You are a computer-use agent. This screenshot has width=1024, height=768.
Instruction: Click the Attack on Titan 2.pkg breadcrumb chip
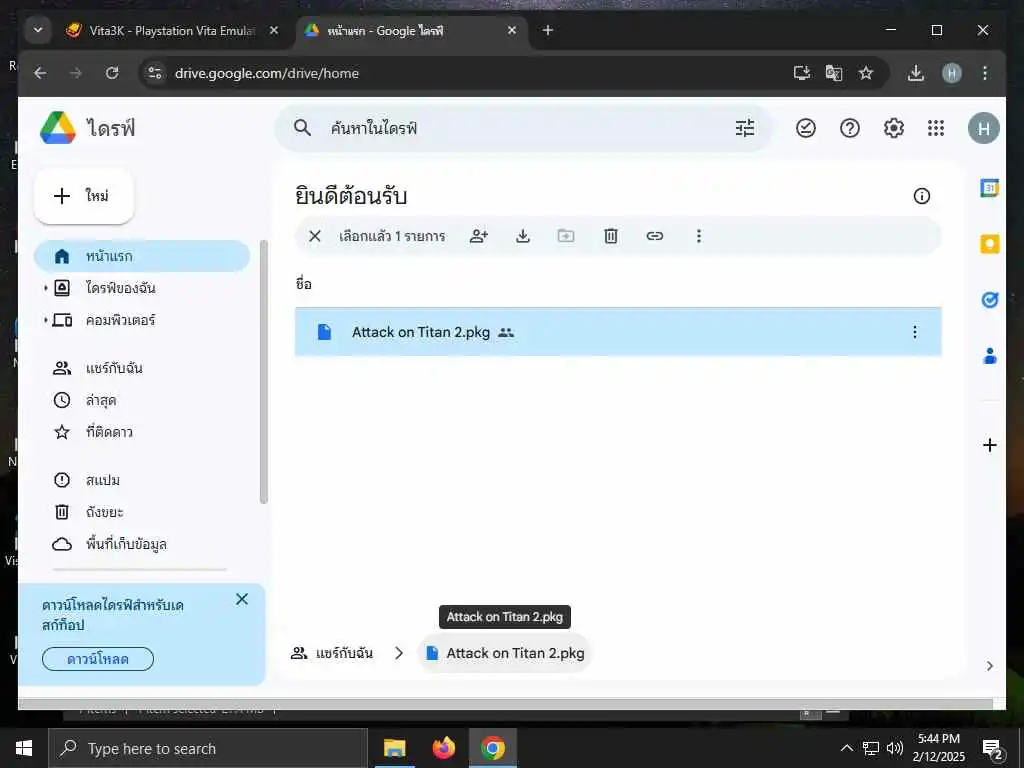click(x=505, y=653)
